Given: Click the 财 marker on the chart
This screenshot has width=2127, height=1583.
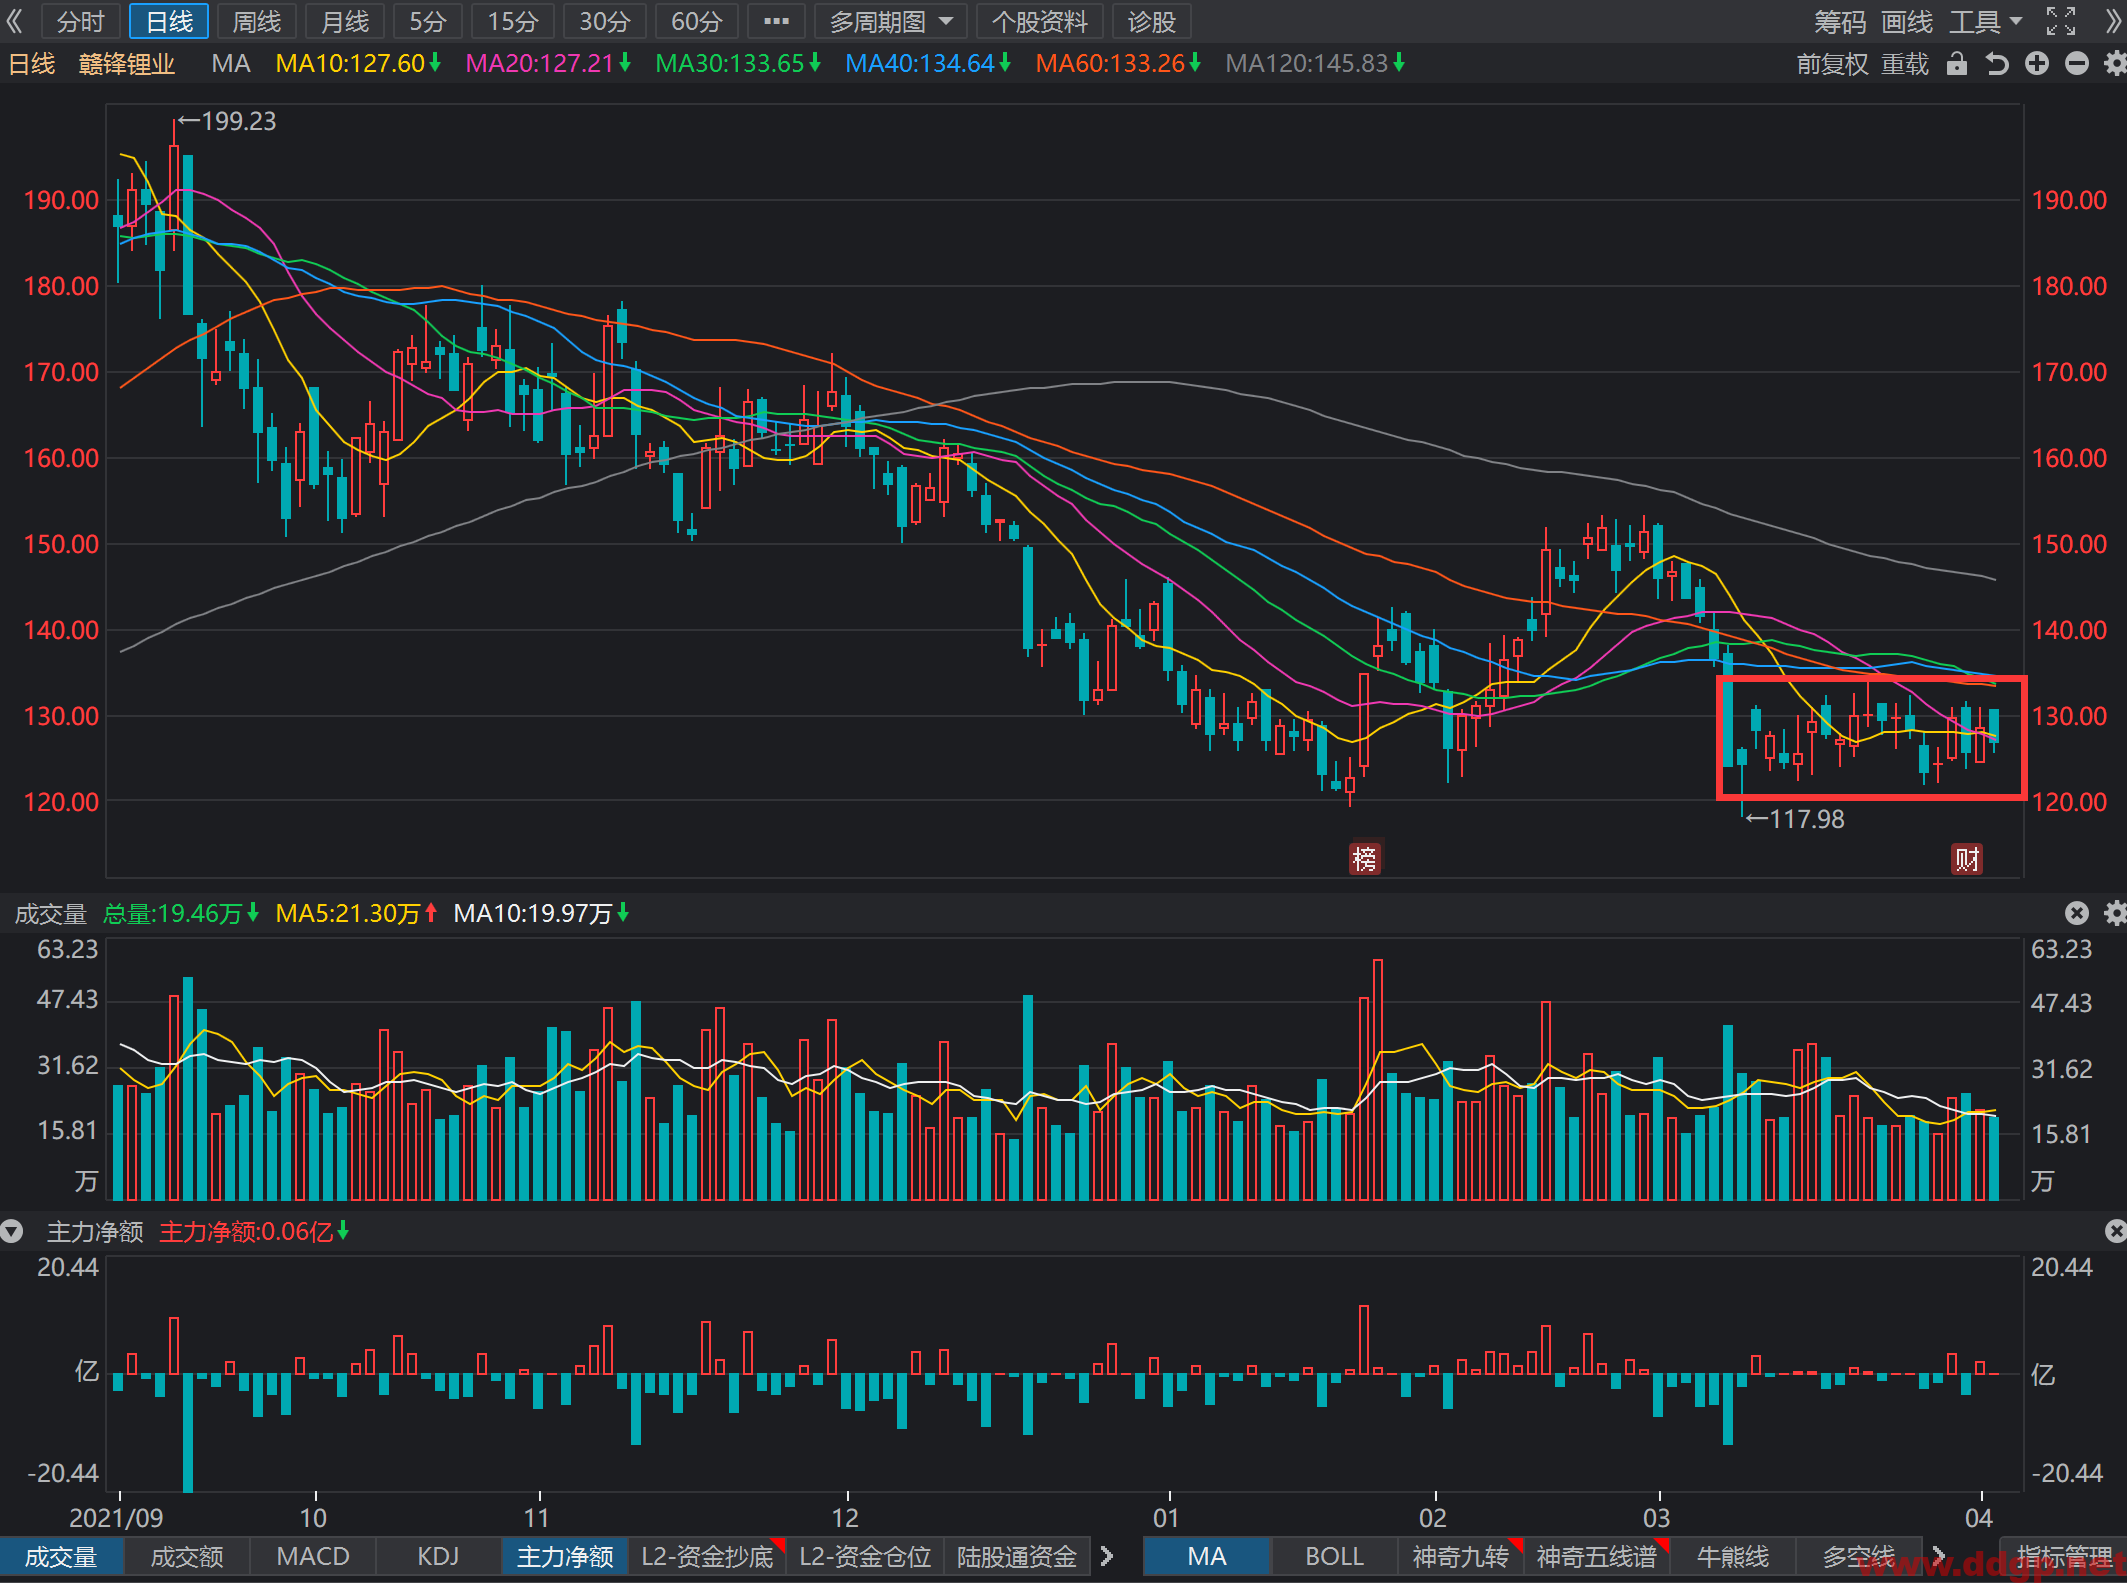Looking at the screenshot, I should (x=1967, y=858).
